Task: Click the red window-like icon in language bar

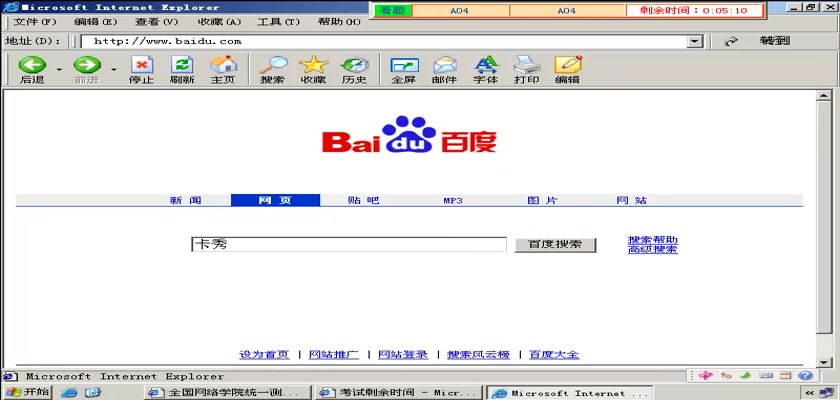Action: pos(785,375)
